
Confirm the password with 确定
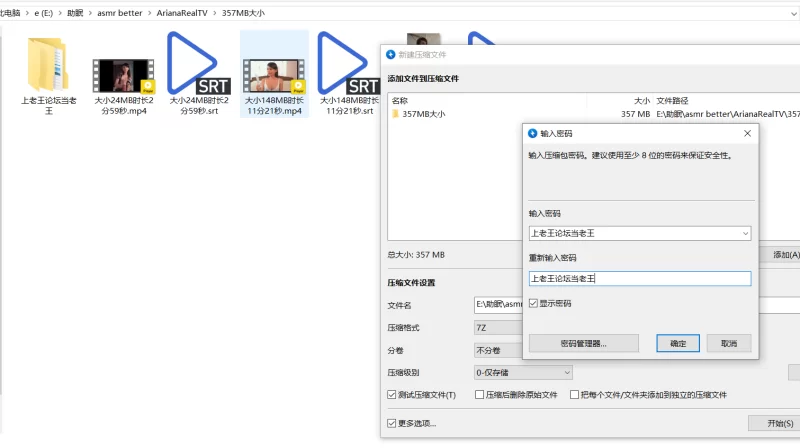[x=677, y=343]
